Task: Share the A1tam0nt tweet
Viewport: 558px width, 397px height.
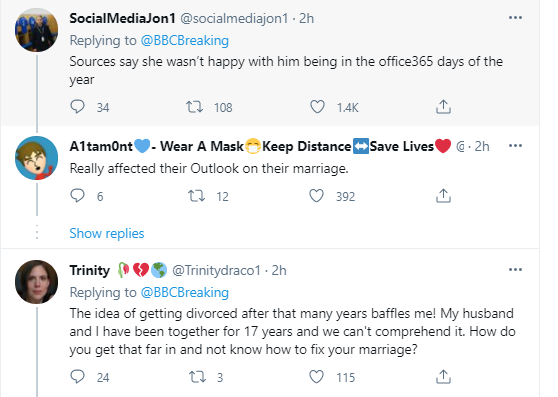Action: coord(443,196)
